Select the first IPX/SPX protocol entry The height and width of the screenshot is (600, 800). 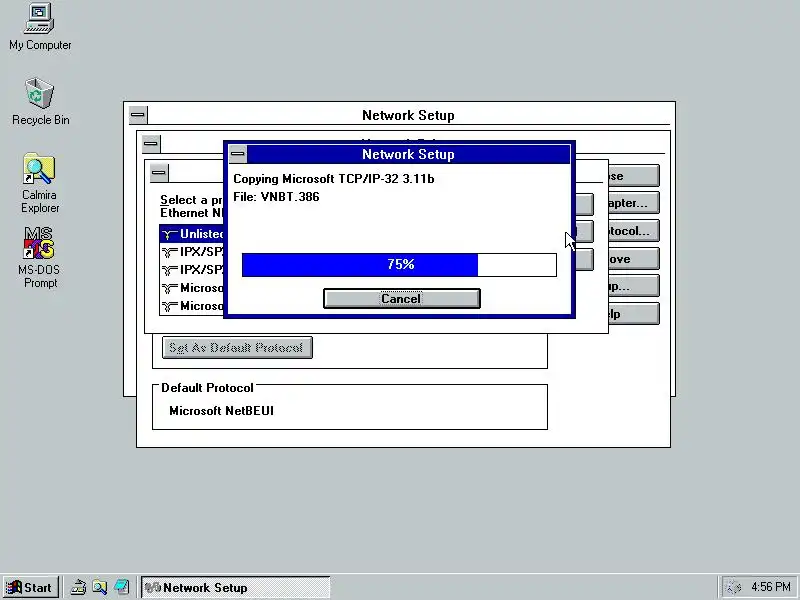click(x=192, y=252)
